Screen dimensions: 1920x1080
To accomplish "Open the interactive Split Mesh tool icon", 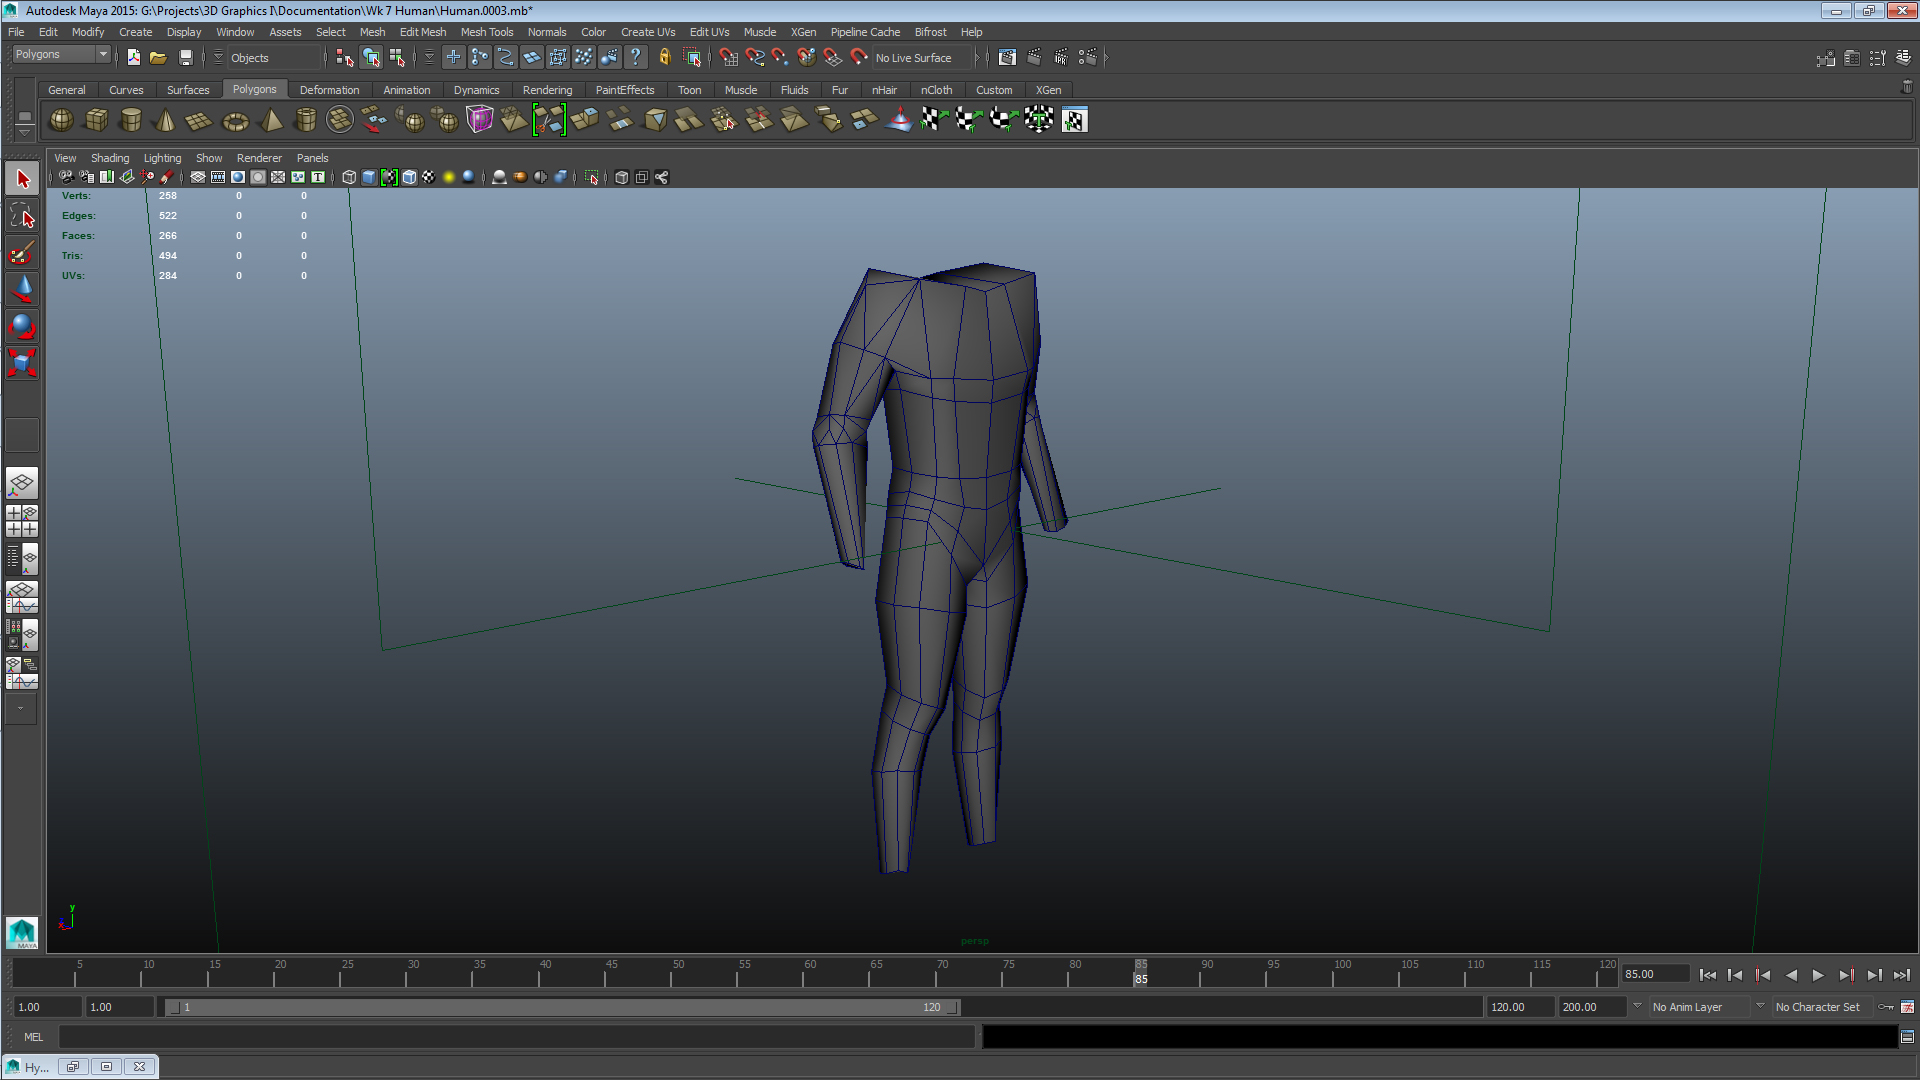I will click(x=549, y=120).
